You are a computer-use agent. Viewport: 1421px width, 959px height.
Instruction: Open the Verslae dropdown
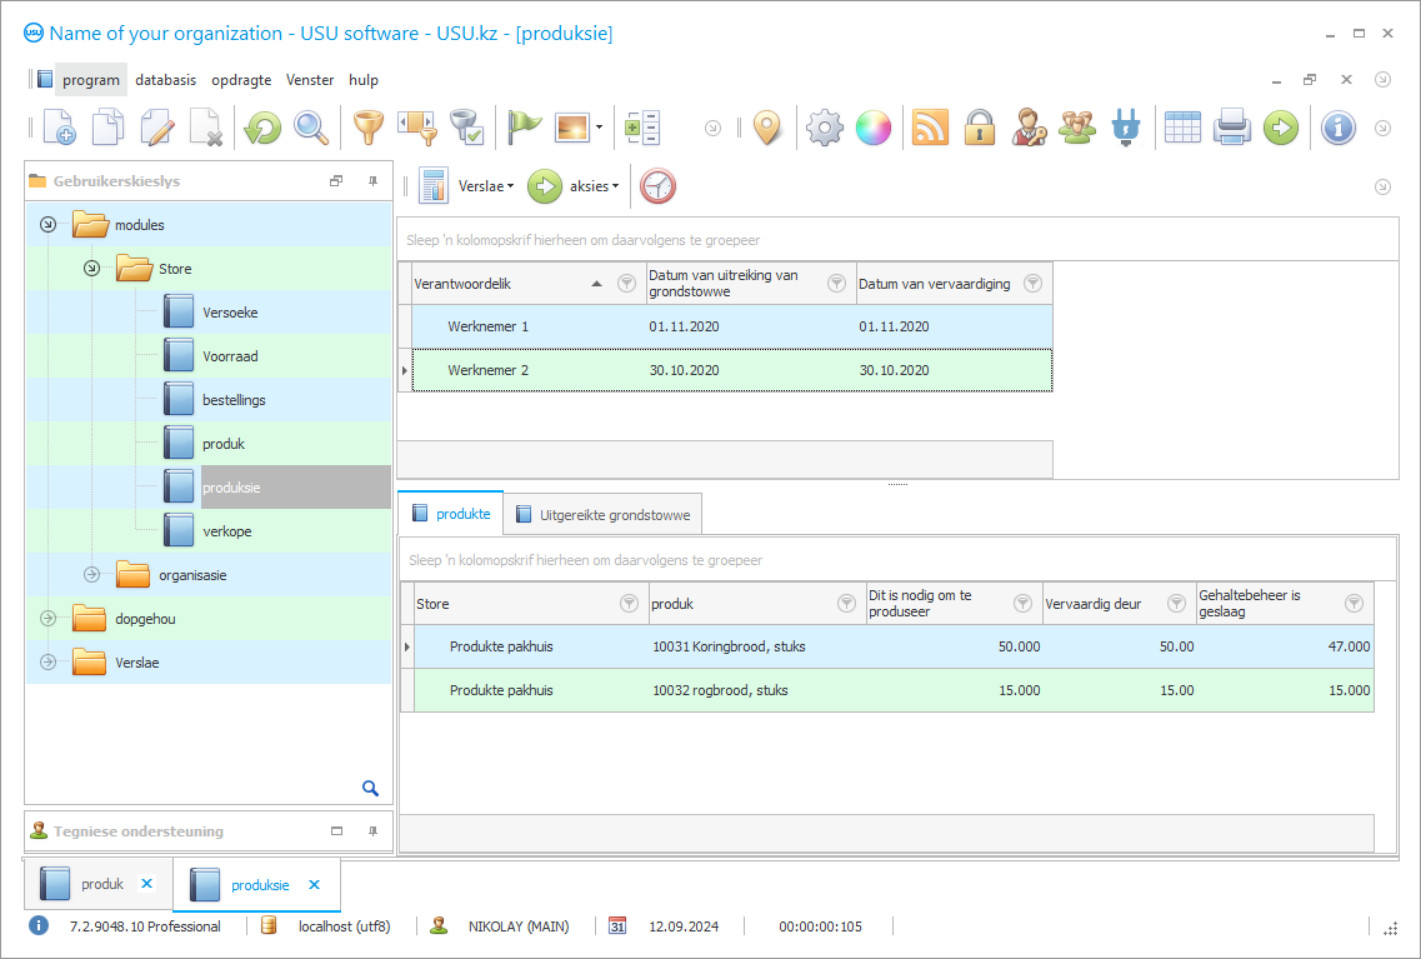[486, 186]
